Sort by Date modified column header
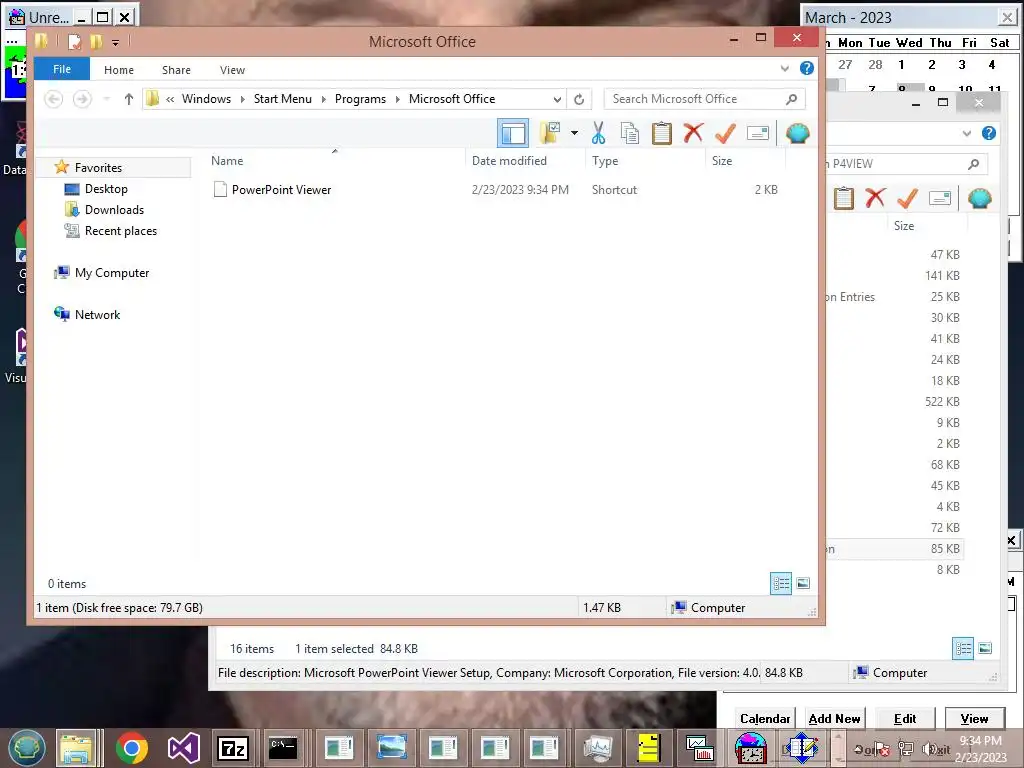1024x768 pixels. 509,161
